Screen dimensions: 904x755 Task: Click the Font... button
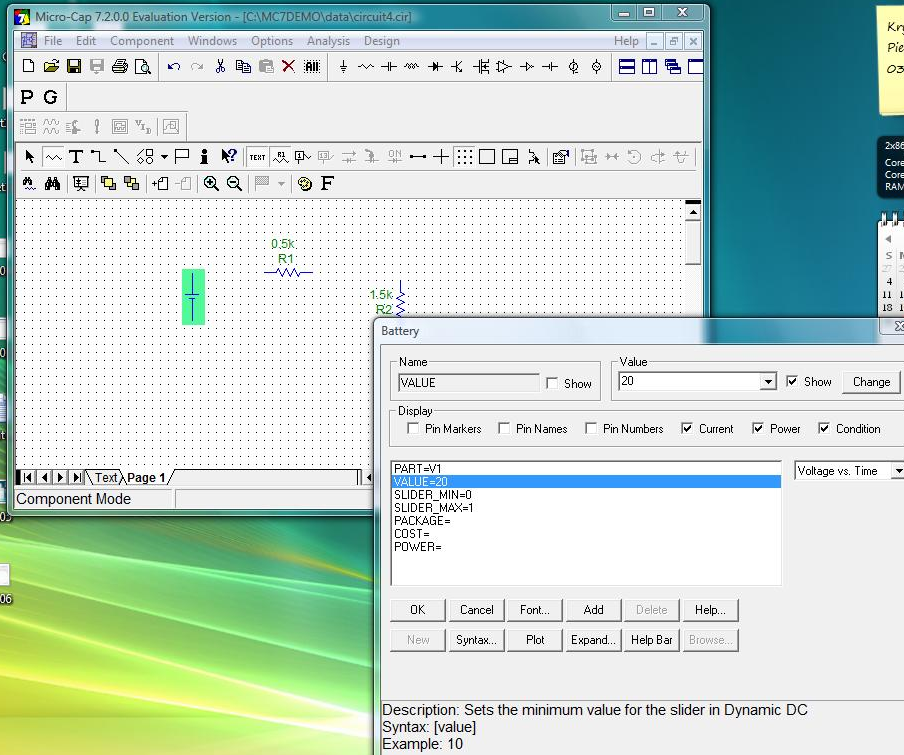[x=534, y=610]
